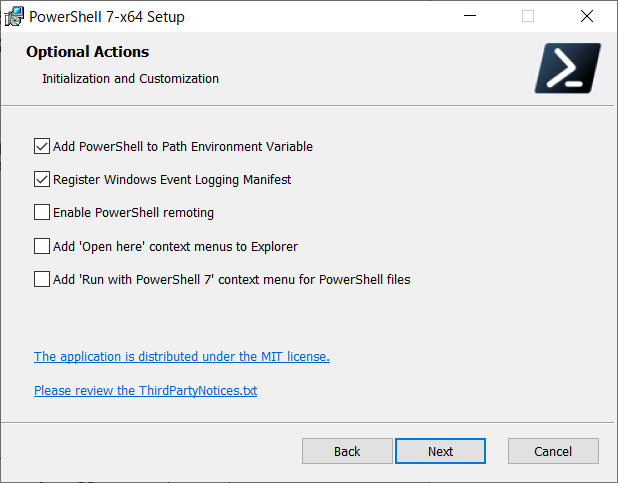
Task: Click the 'Register Windows Event Logging Manifest' label text
Action: [172, 180]
